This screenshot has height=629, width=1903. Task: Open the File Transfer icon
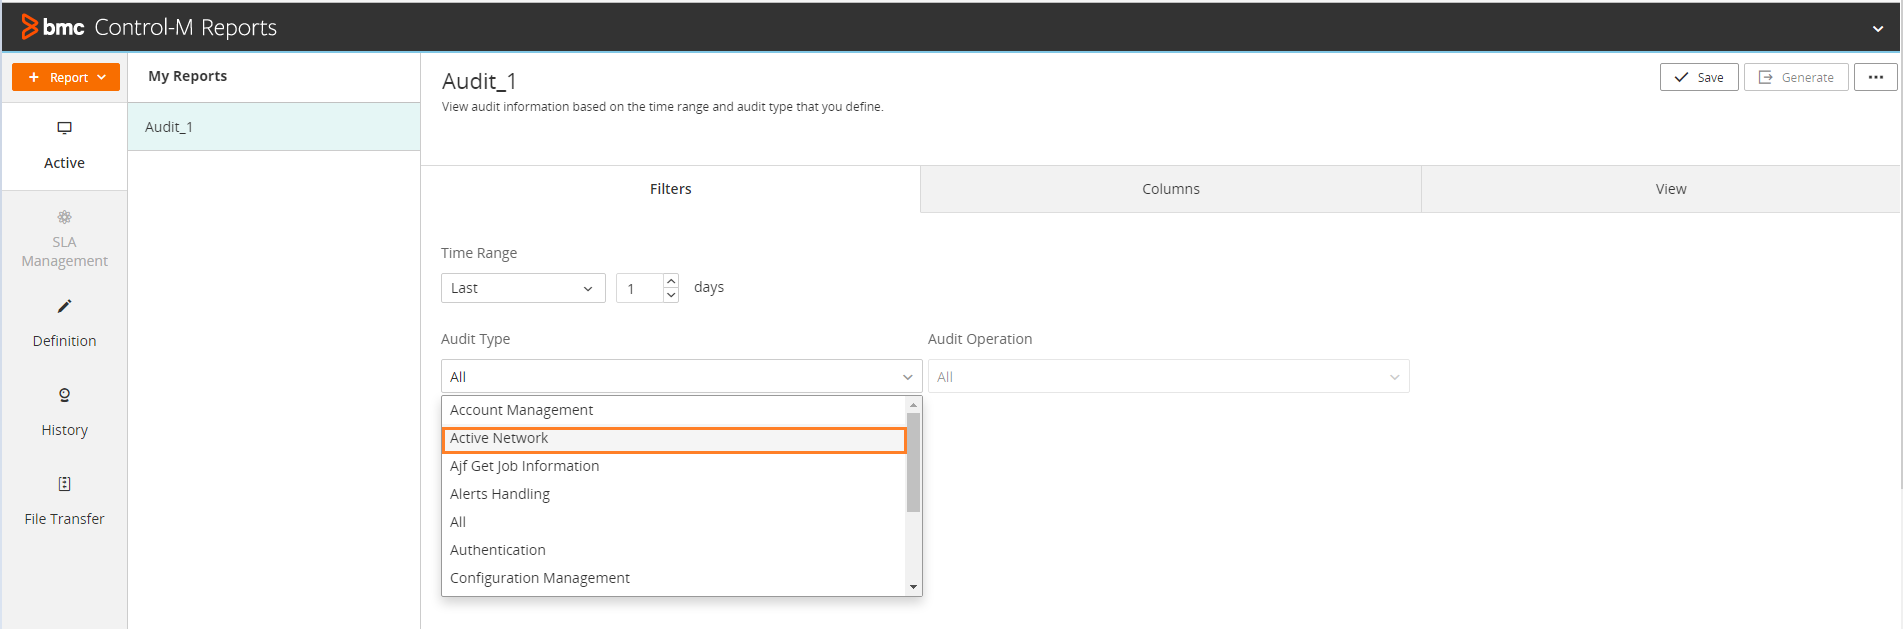pos(64,484)
